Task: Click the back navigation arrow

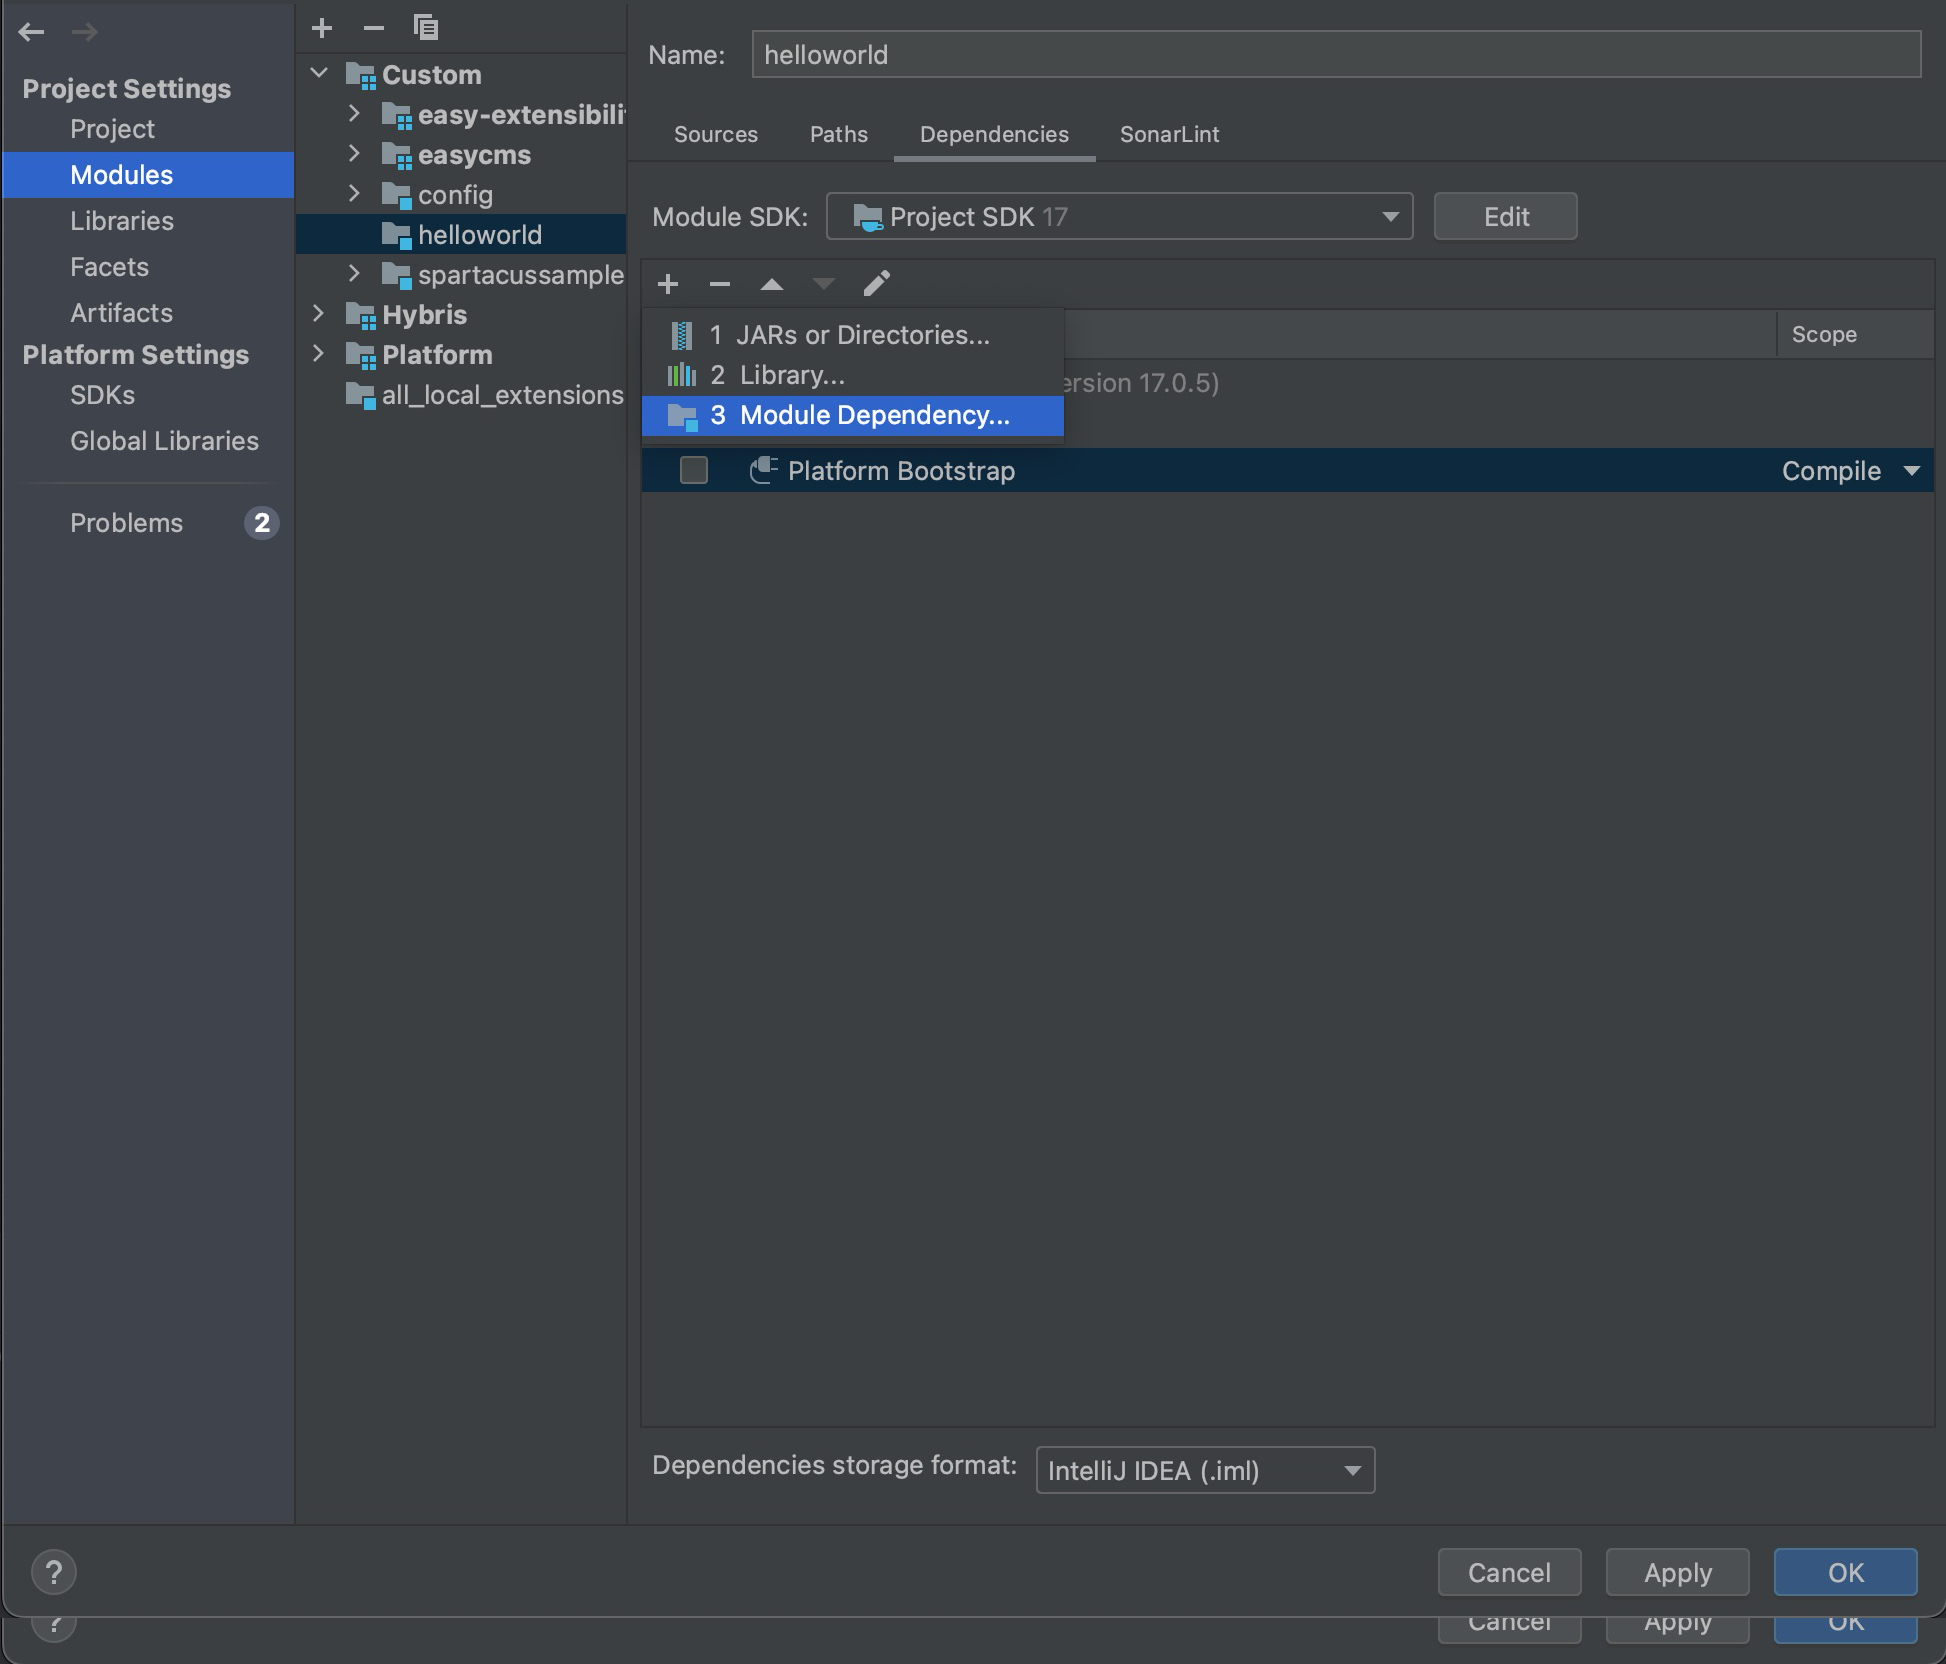Action: click(32, 32)
